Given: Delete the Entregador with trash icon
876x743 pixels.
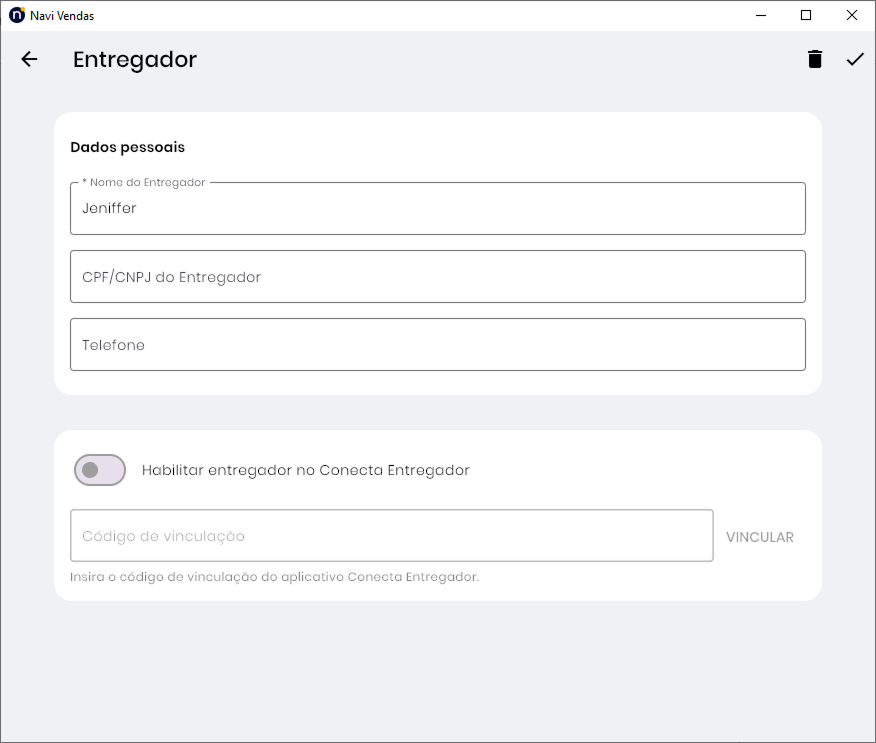Looking at the screenshot, I should click(x=815, y=60).
